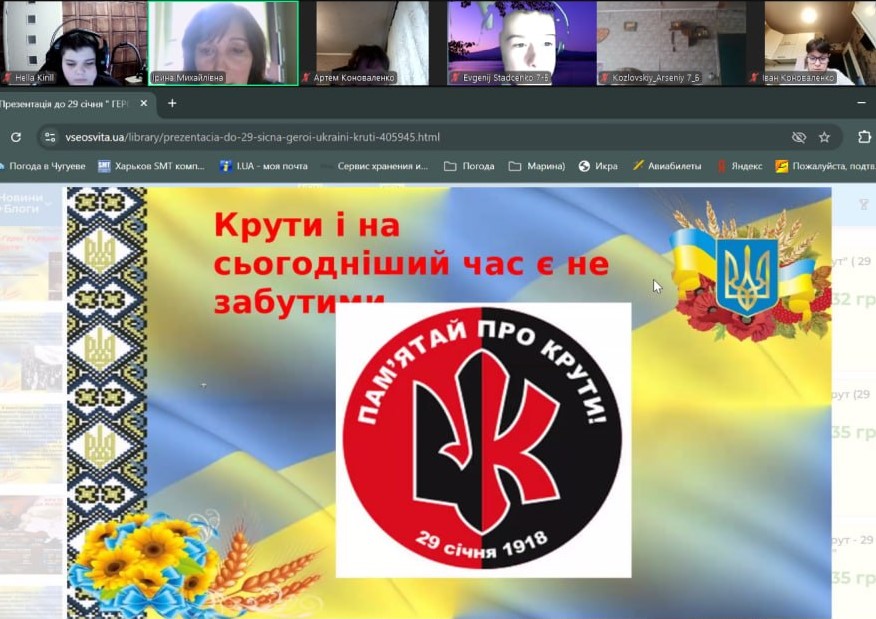Select Hella Kinll video tile
Viewport: 876px width, 619px height.
[x=73, y=42]
